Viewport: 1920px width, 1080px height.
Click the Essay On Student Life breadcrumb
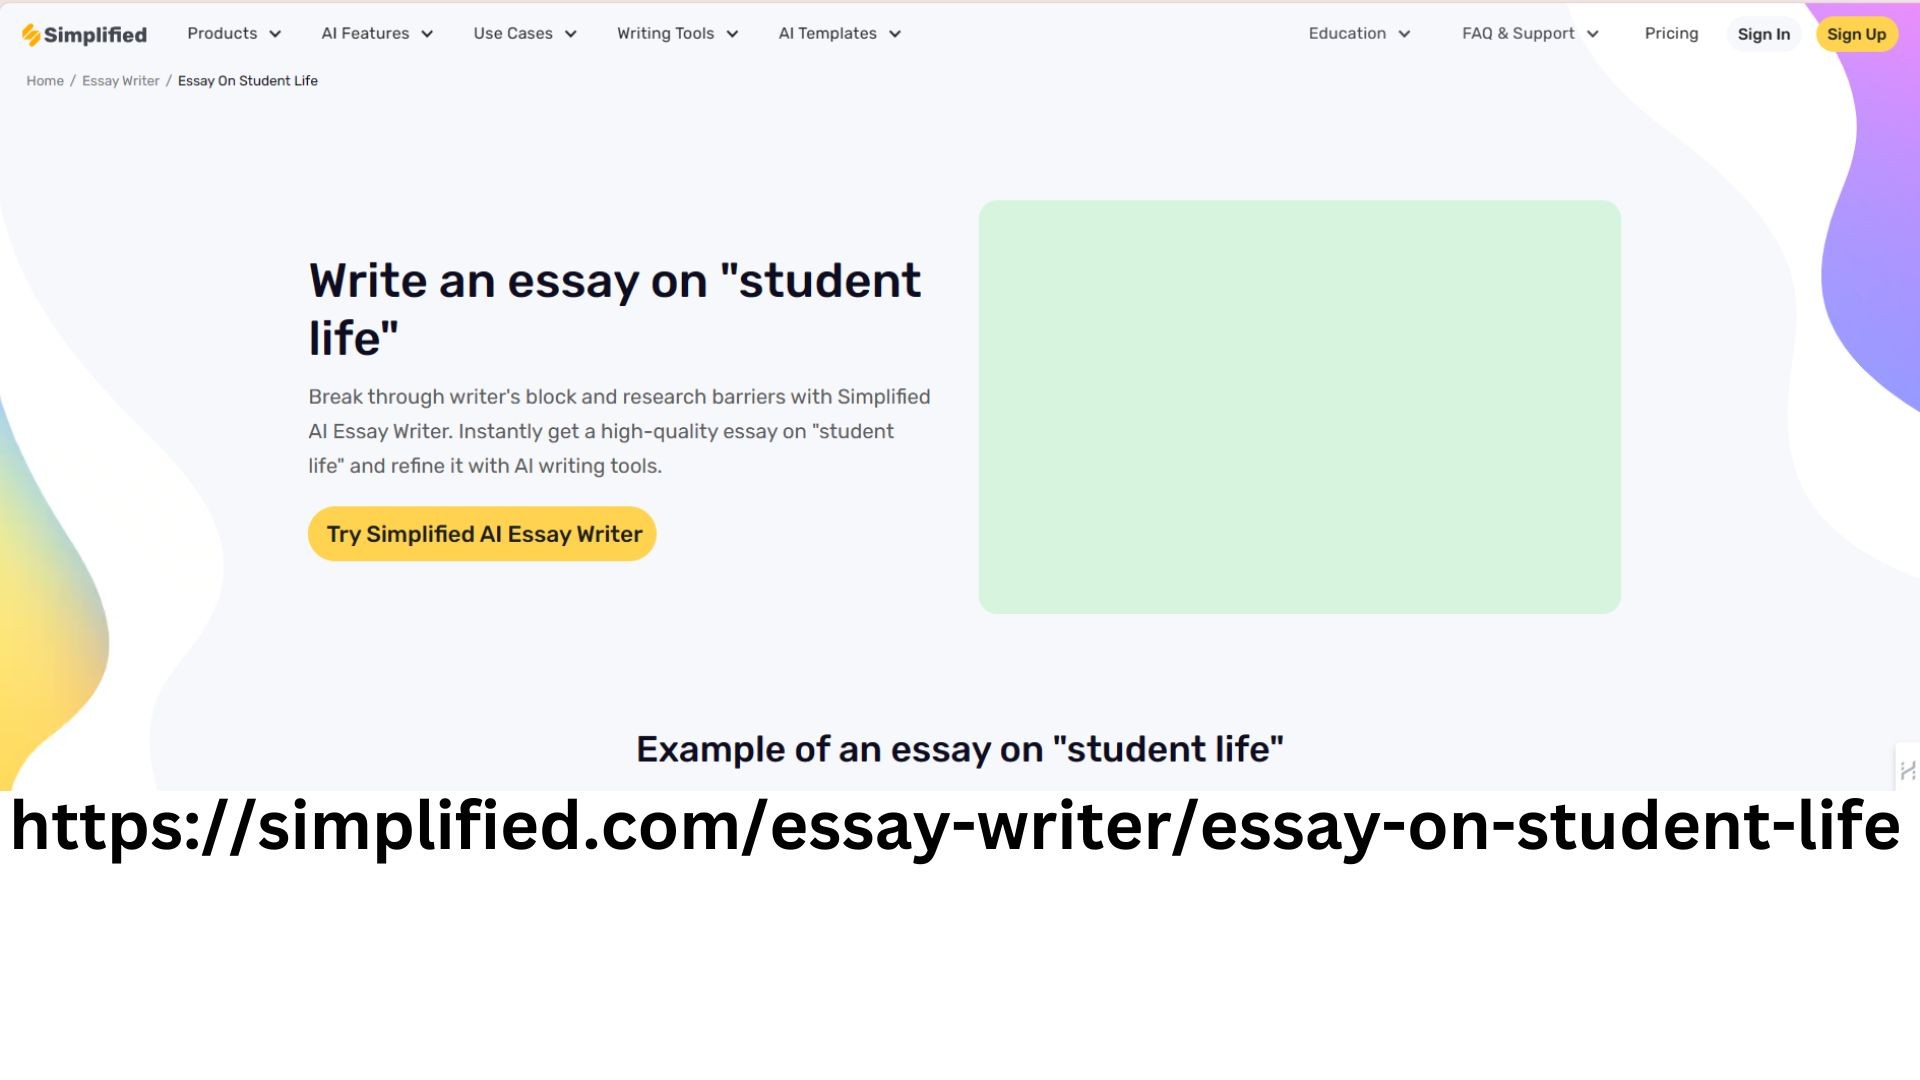248,81
